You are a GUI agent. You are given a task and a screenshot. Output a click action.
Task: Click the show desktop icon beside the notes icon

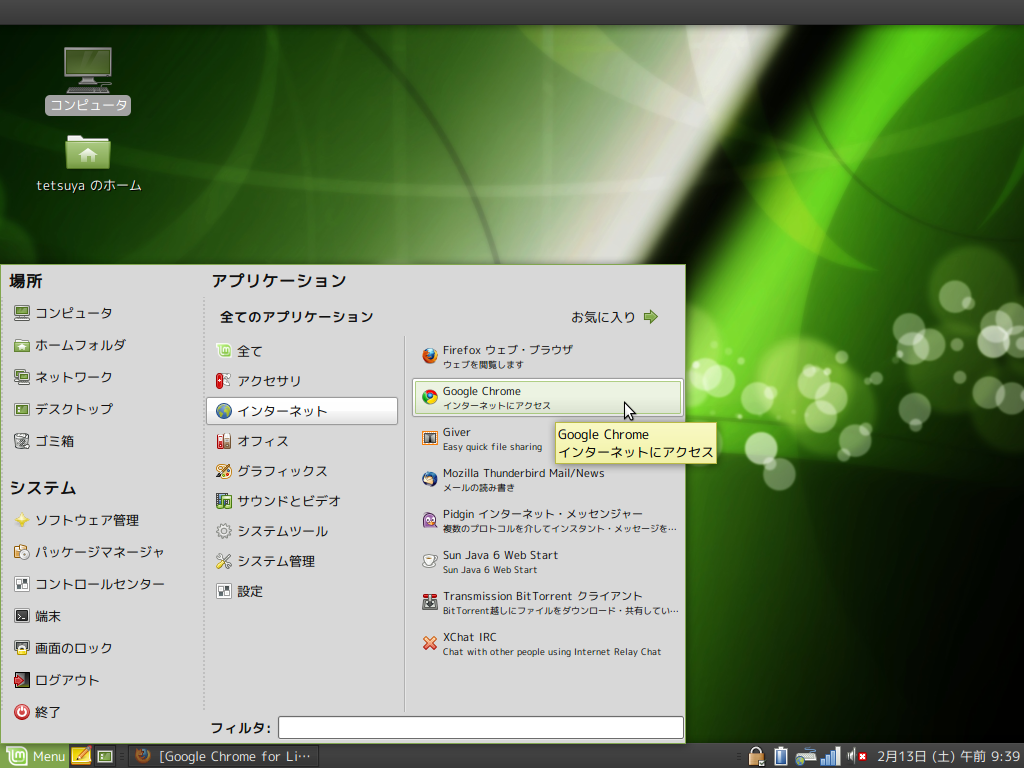pyautogui.click(x=104, y=756)
